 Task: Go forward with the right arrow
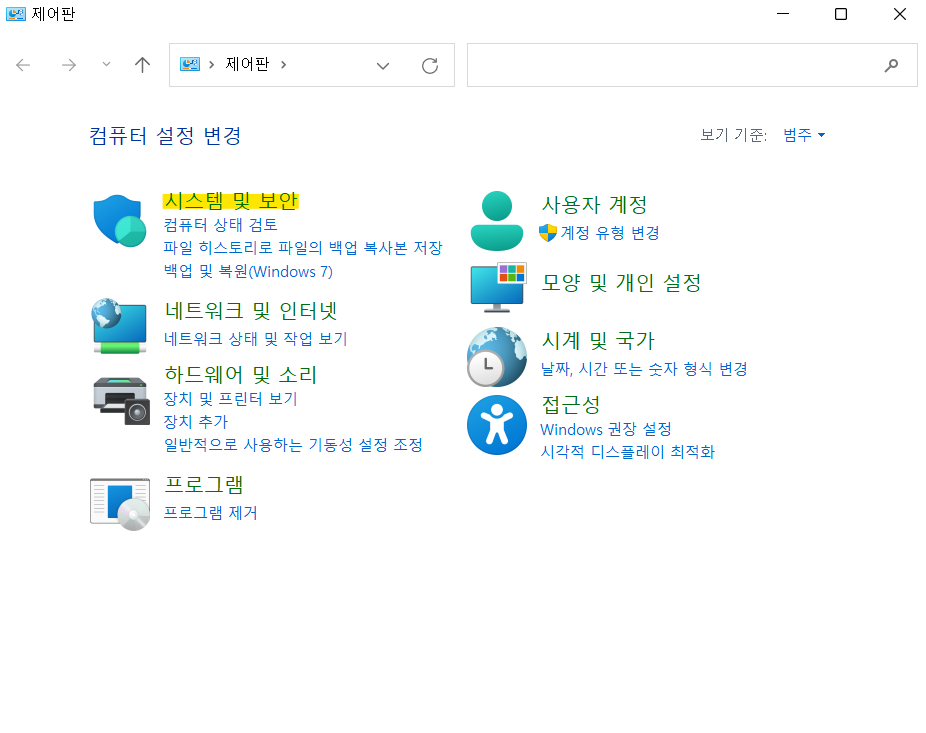[69, 65]
